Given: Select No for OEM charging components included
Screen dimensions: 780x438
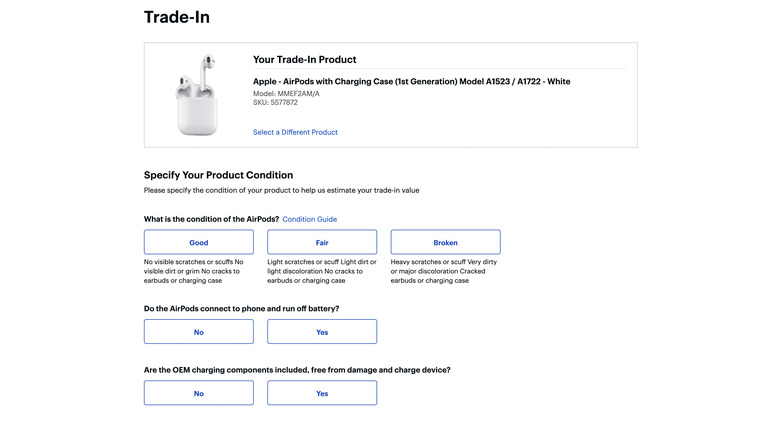Looking at the screenshot, I should pyautogui.click(x=199, y=393).
